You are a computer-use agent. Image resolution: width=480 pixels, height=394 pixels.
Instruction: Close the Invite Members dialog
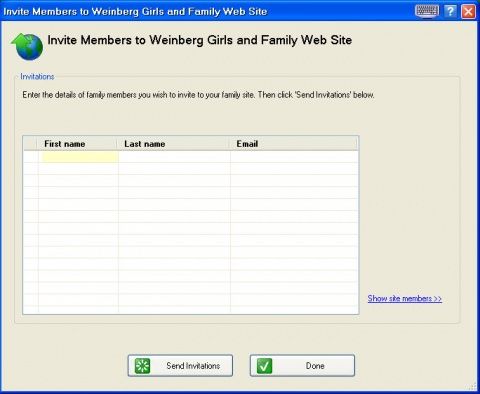click(x=468, y=11)
